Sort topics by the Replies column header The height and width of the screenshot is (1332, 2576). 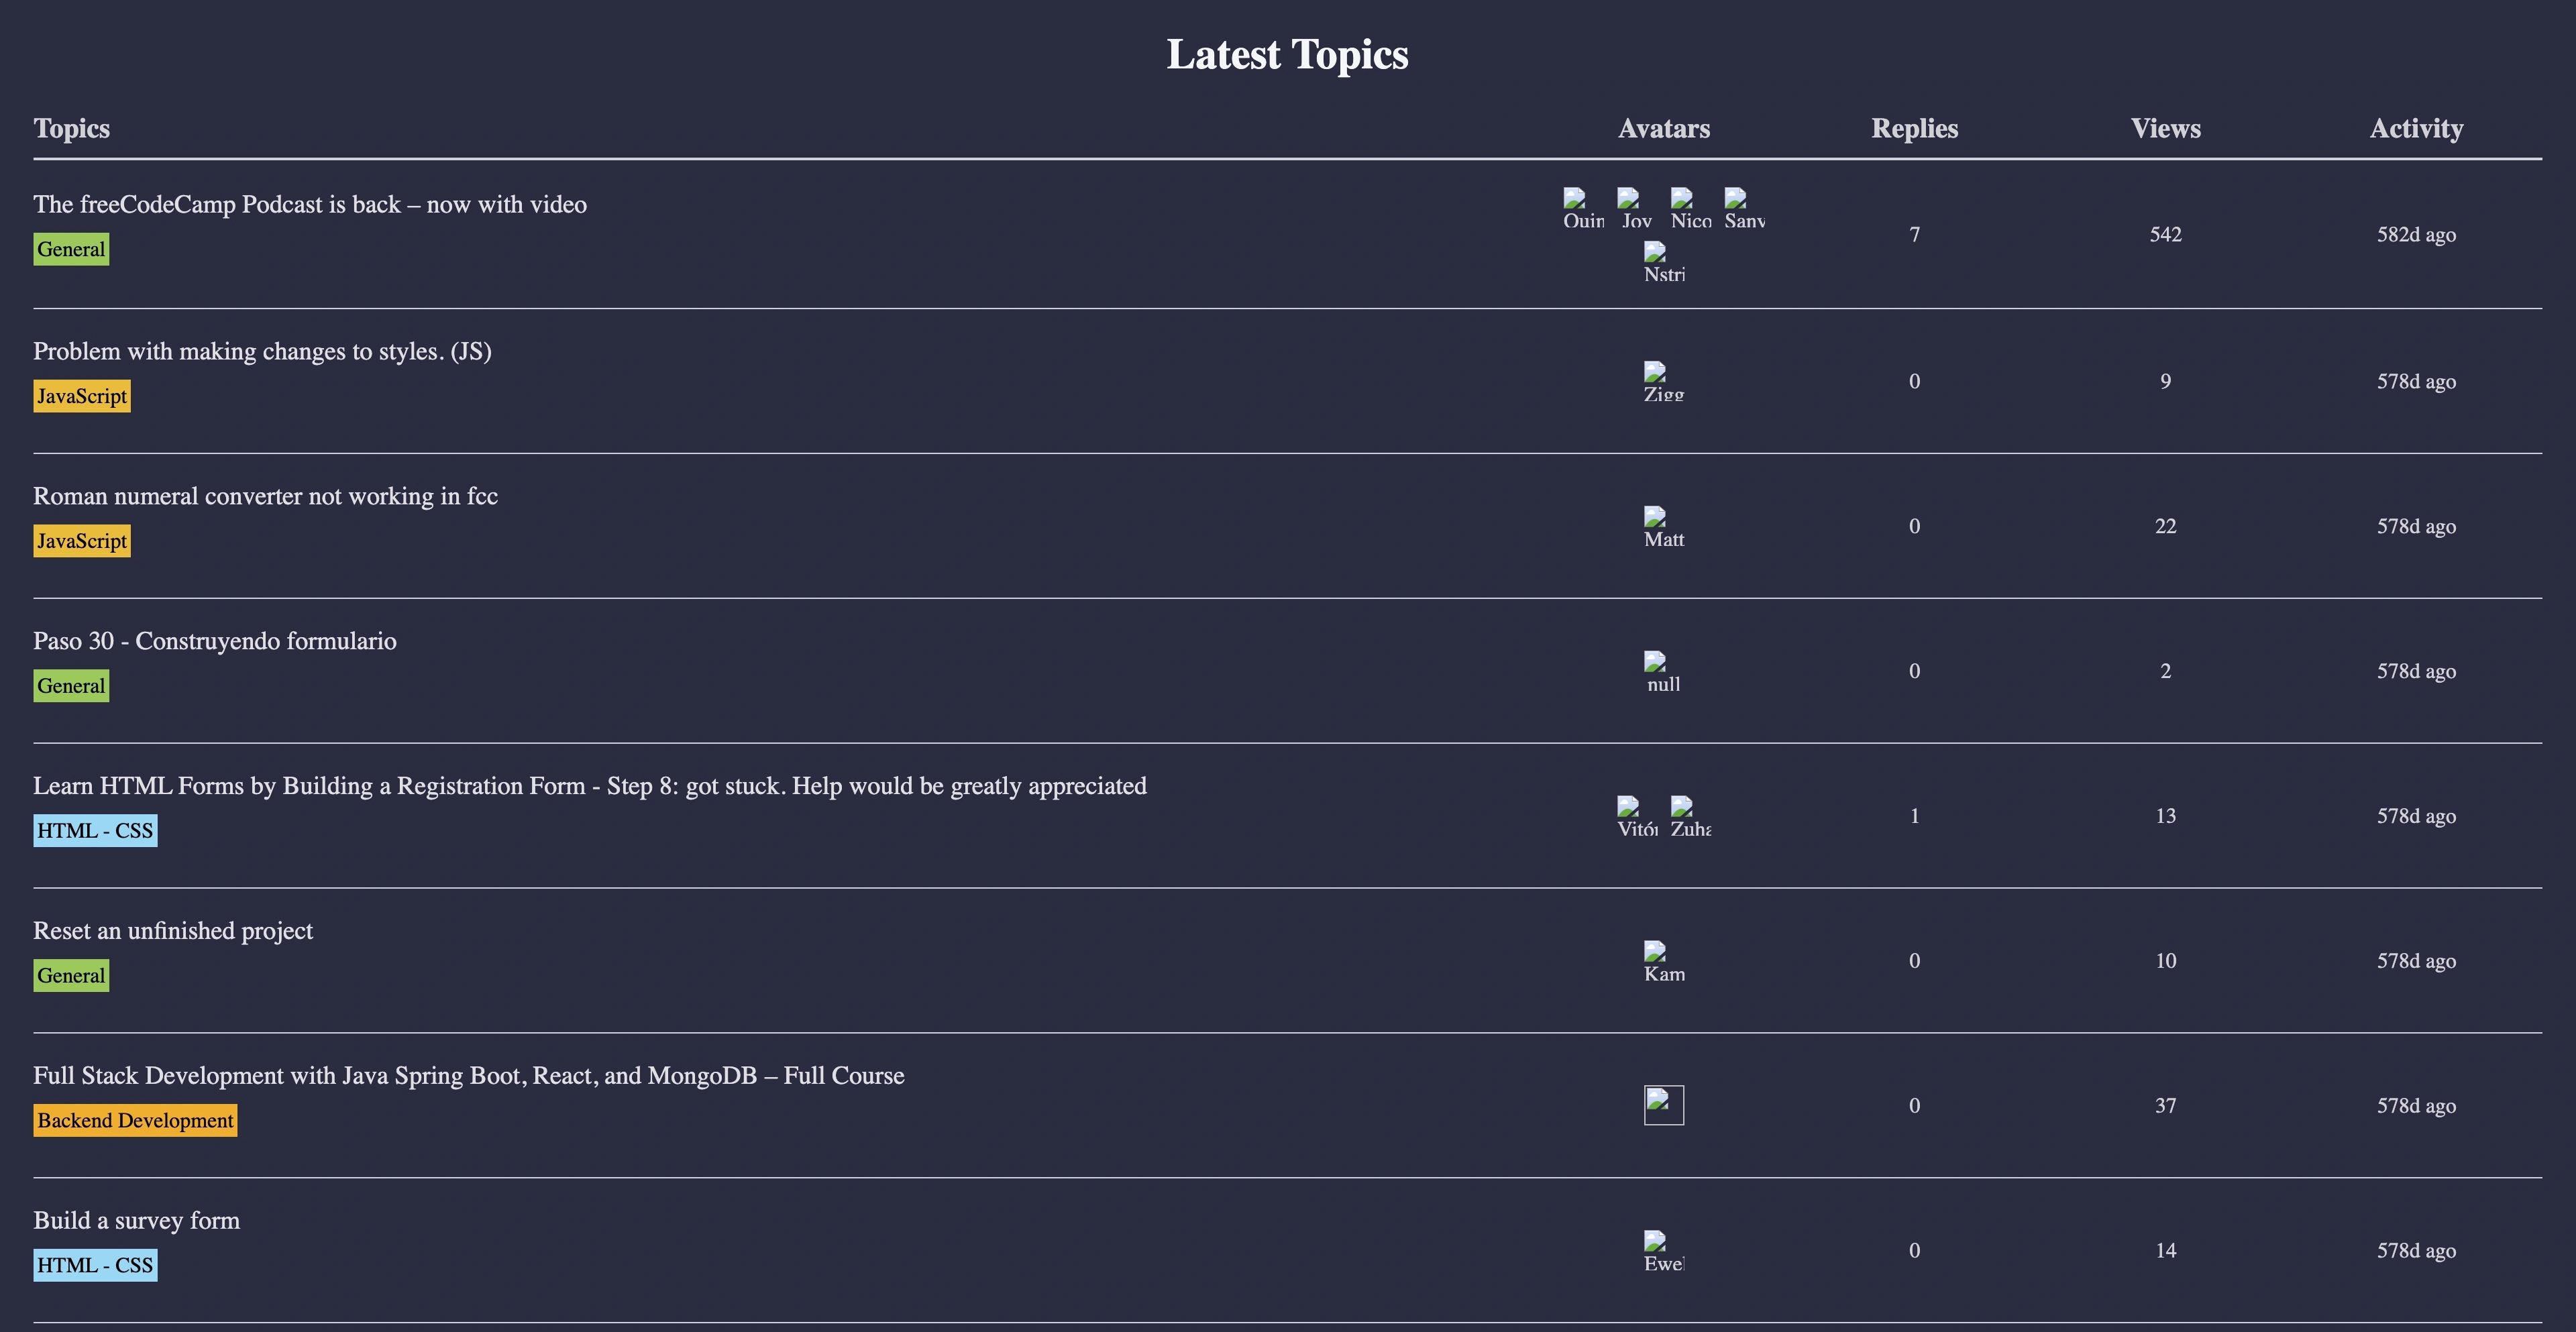tap(1914, 128)
